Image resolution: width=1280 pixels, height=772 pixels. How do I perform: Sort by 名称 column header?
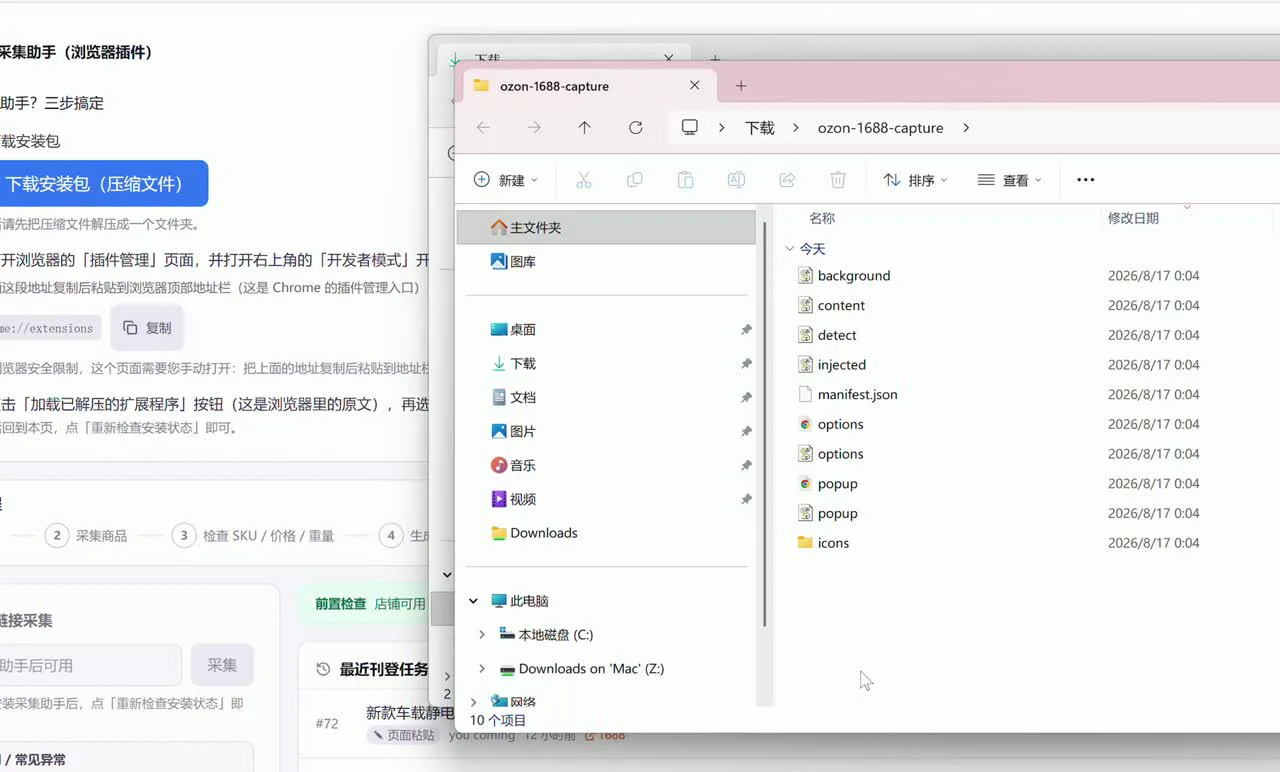822,218
